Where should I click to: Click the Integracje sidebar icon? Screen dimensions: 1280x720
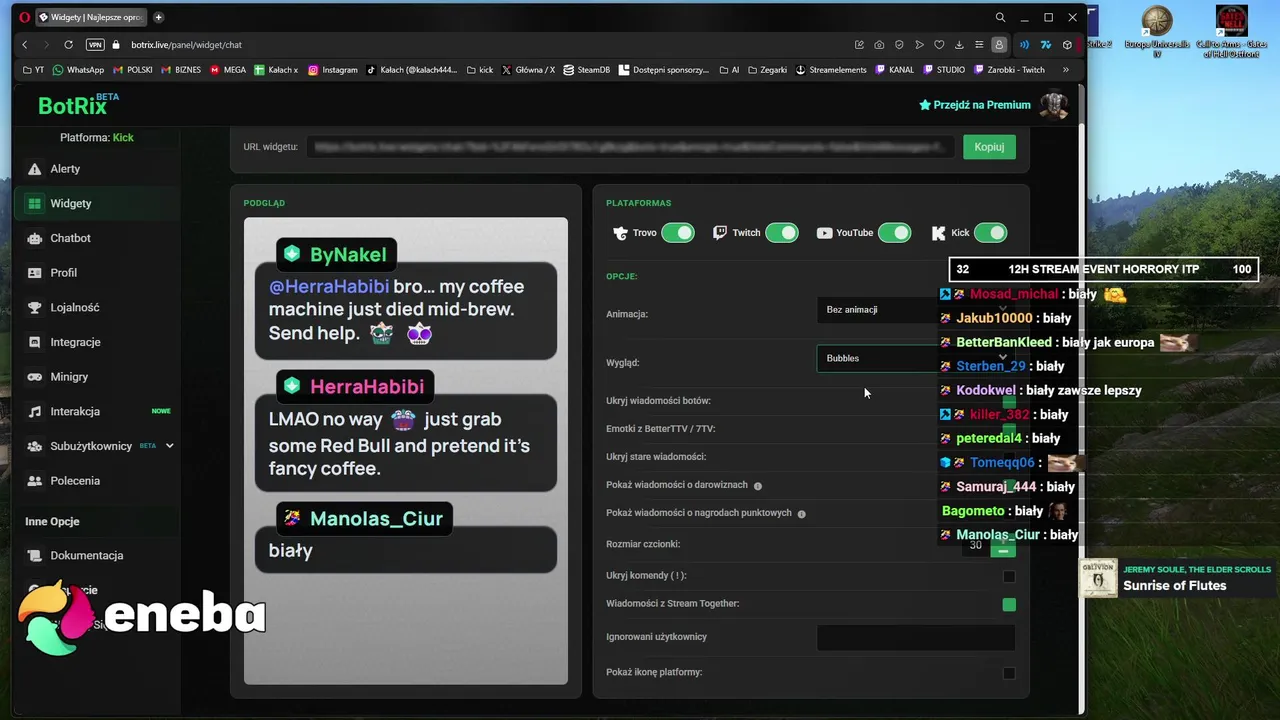coord(35,342)
